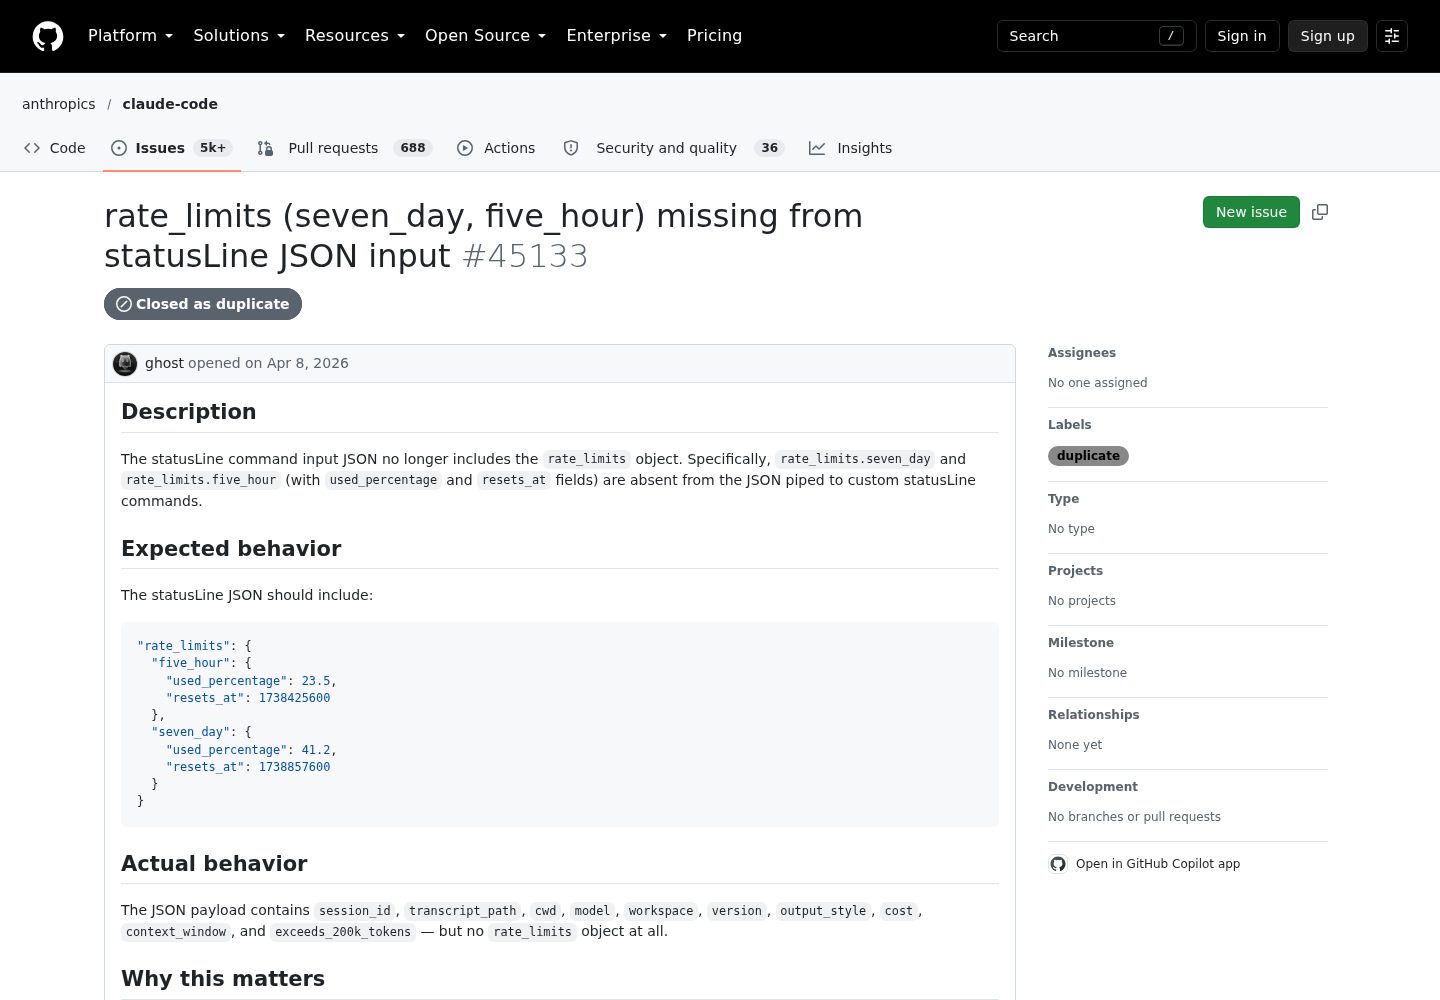Viewport: 1440px width, 1000px height.
Task: Click issue number #45133
Action: tap(525, 256)
